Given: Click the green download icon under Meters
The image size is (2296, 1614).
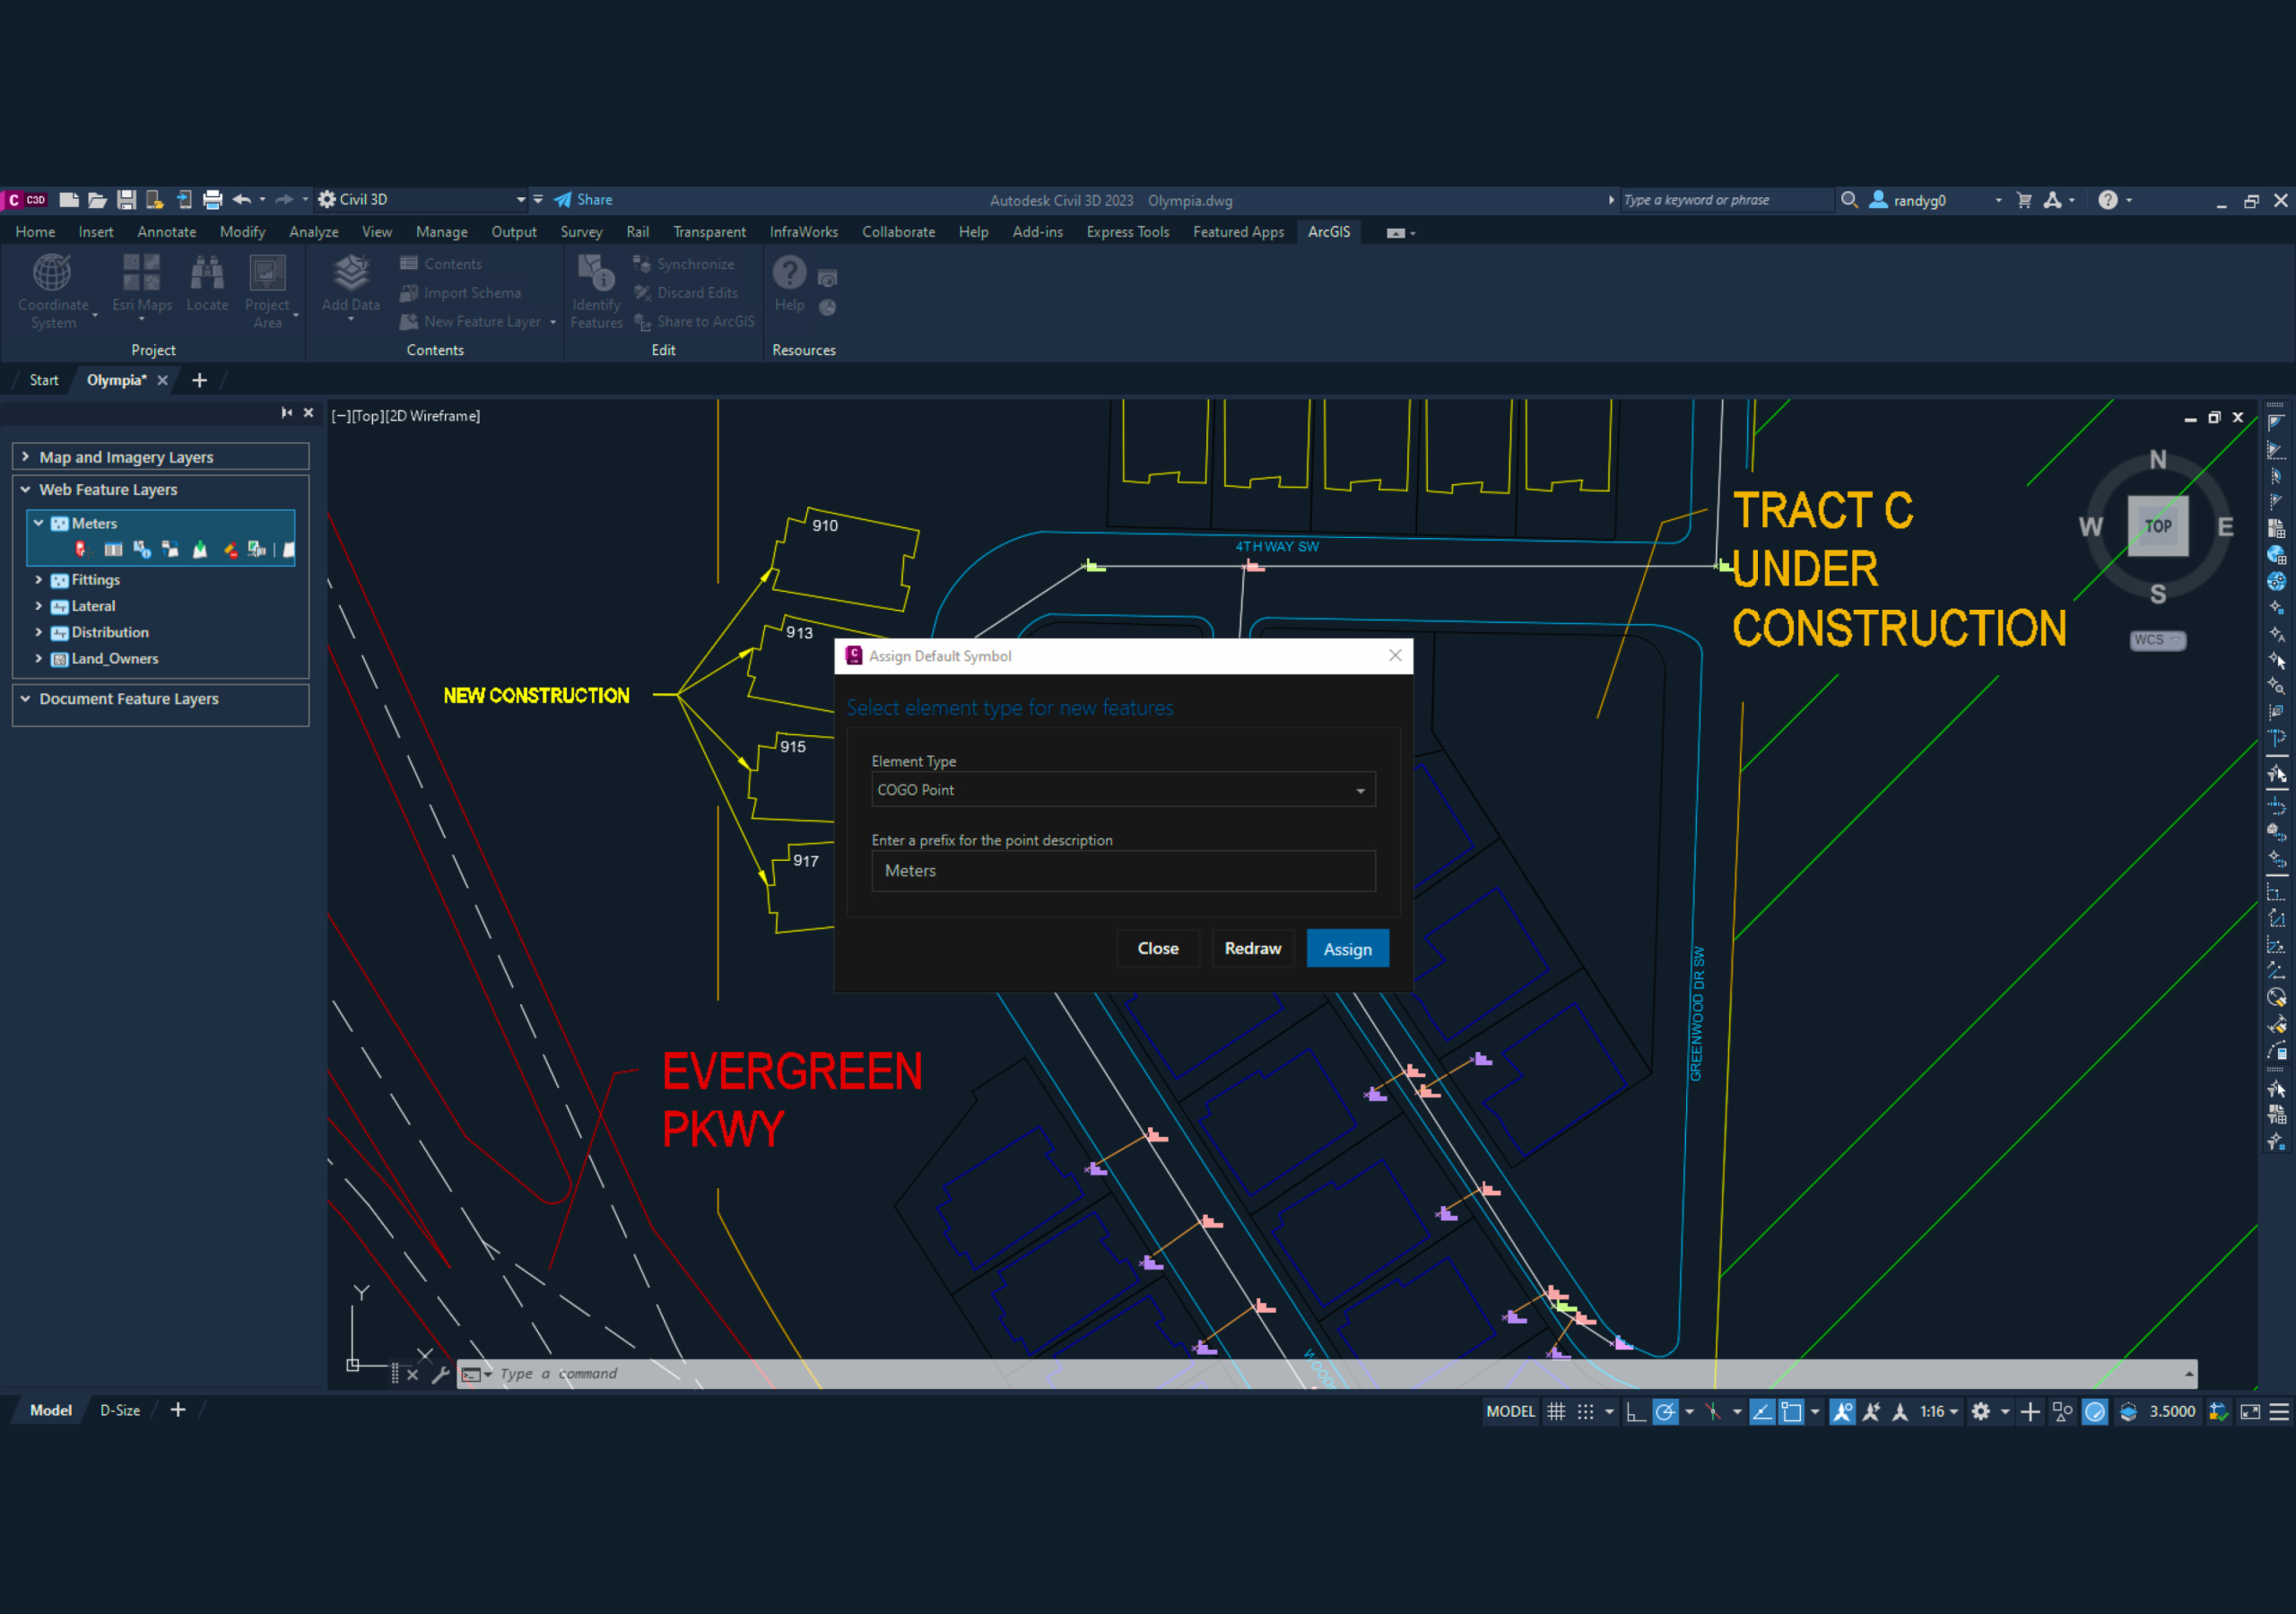Looking at the screenshot, I should pyautogui.click(x=200, y=550).
